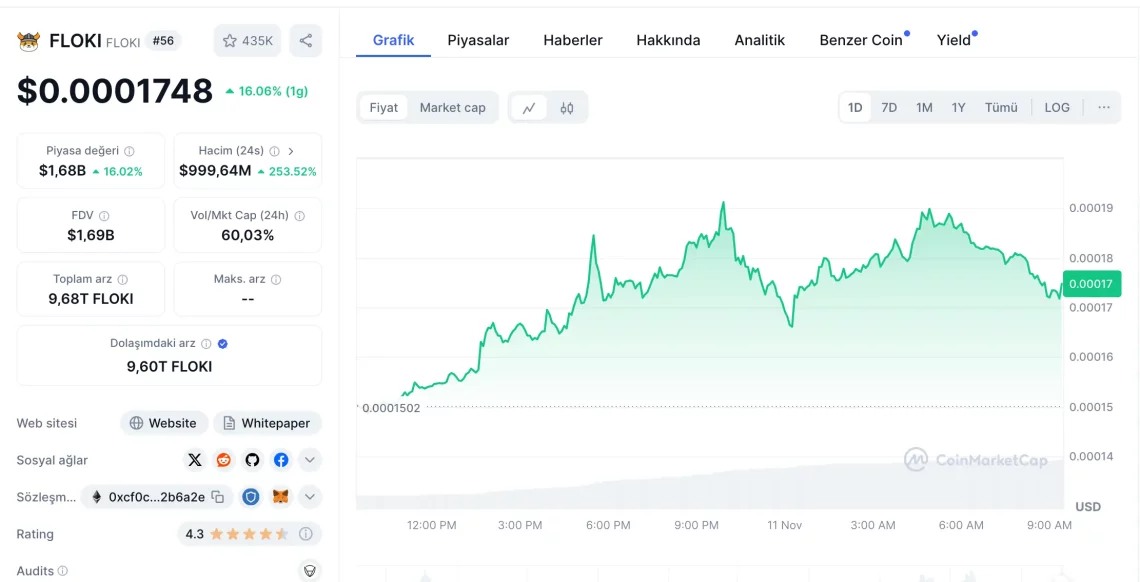Screen dimensions: 1140x582
Task: Open the FLOKI Whitepaper
Action: pyautogui.click(x=267, y=423)
